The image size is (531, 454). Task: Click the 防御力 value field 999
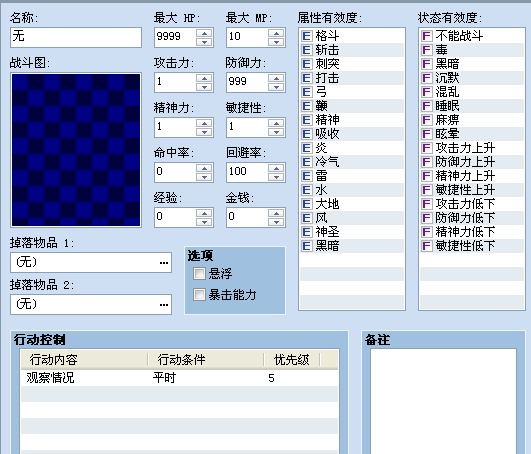[248, 82]
